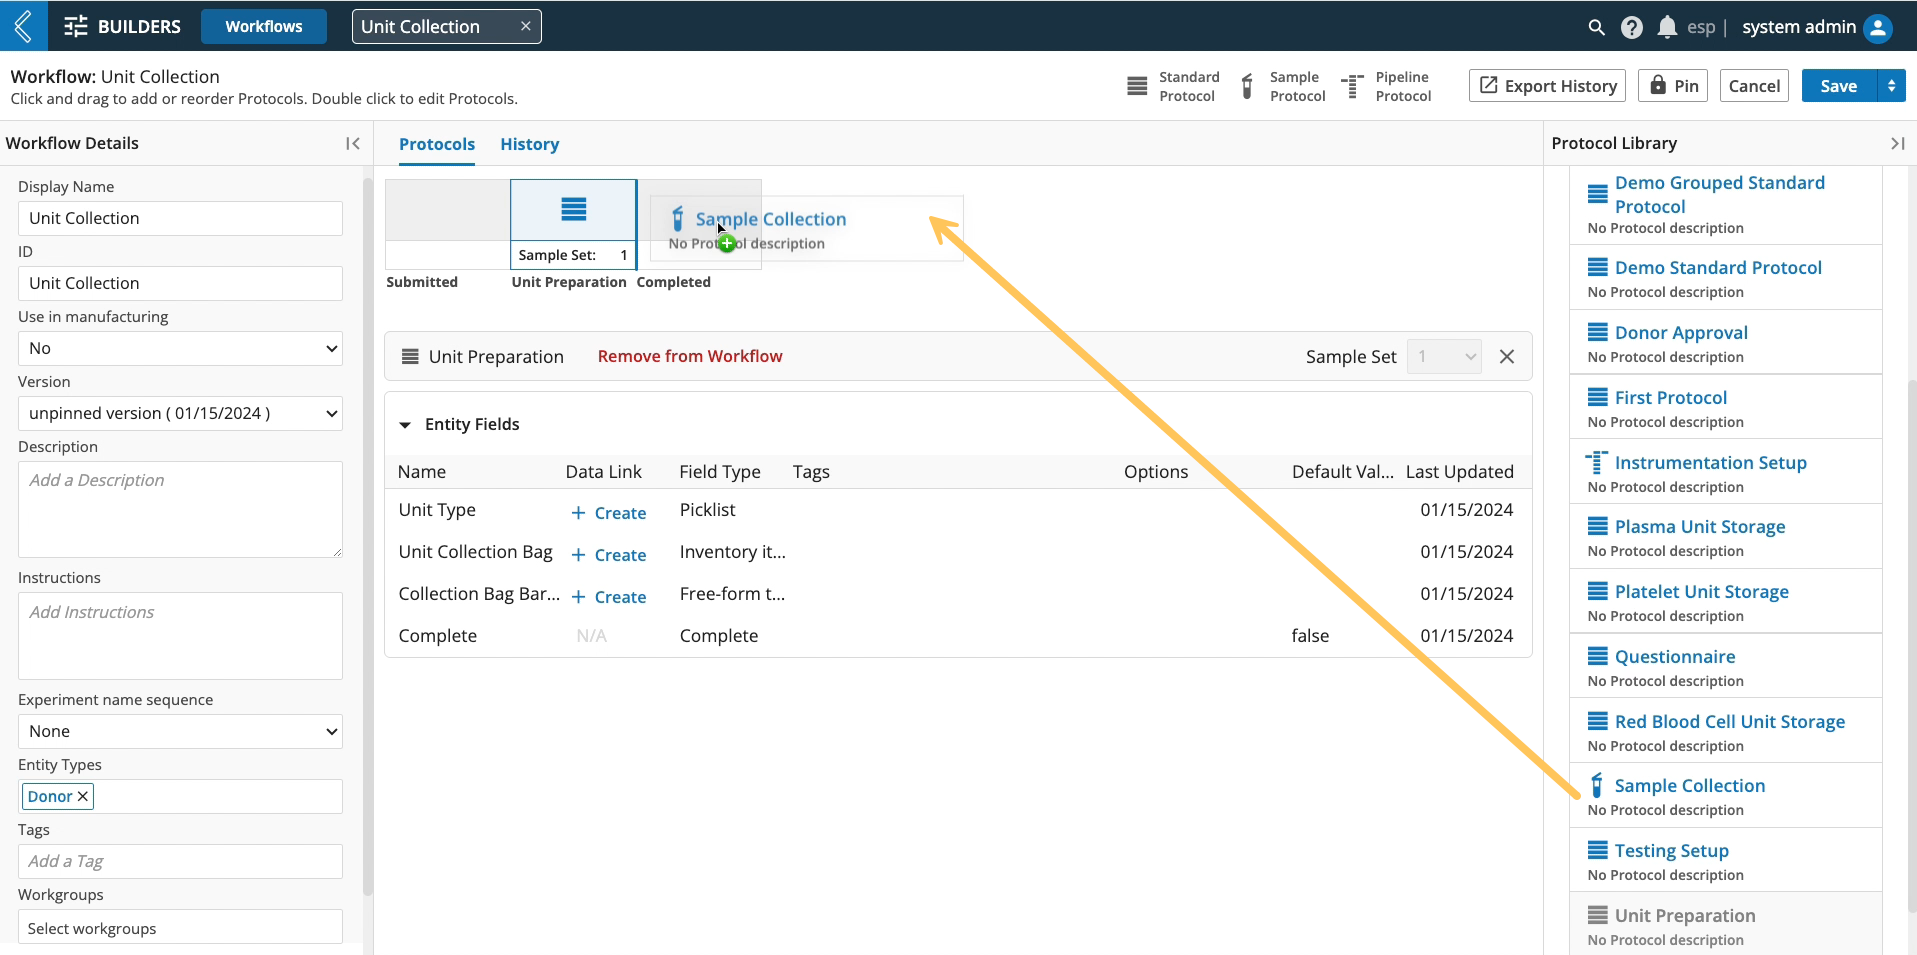Select the Unit Preparation protocol tile icon
The image size is (1917, 955).
pos(573,209)
